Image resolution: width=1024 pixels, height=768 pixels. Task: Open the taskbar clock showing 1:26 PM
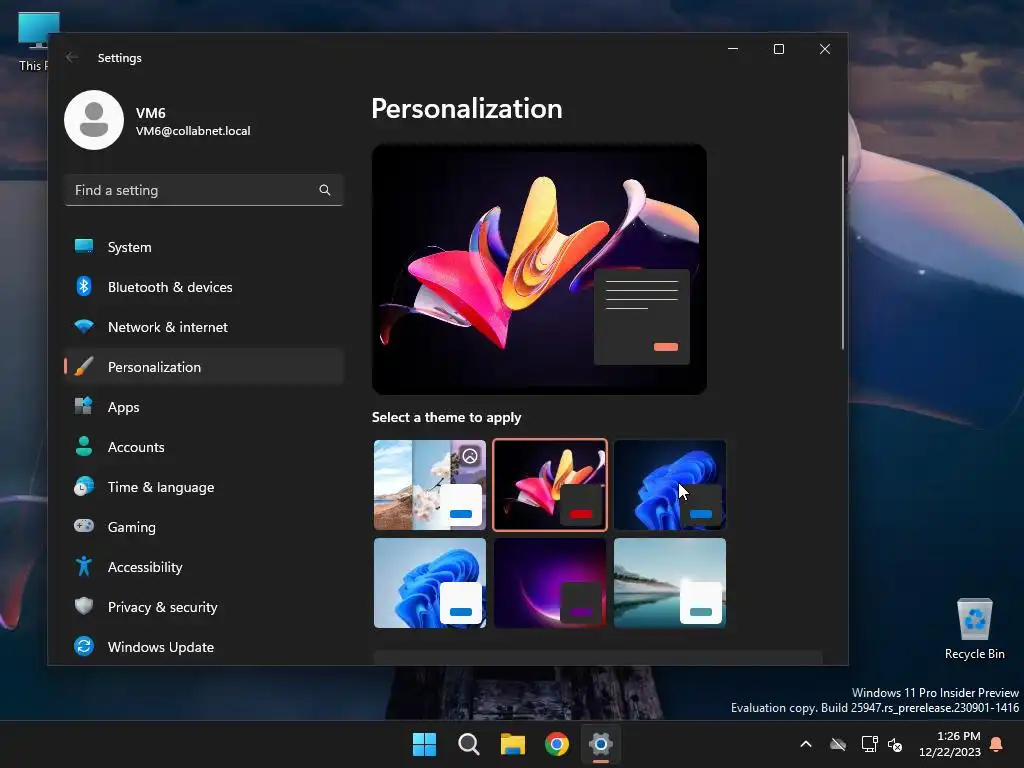950,744
